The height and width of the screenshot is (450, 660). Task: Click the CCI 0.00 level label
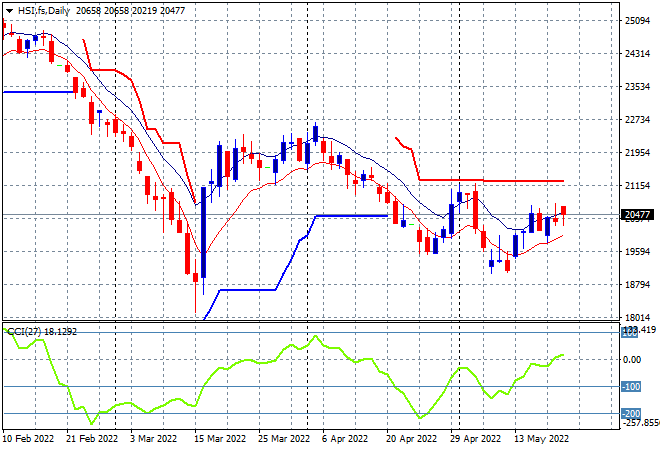point(631,359)
